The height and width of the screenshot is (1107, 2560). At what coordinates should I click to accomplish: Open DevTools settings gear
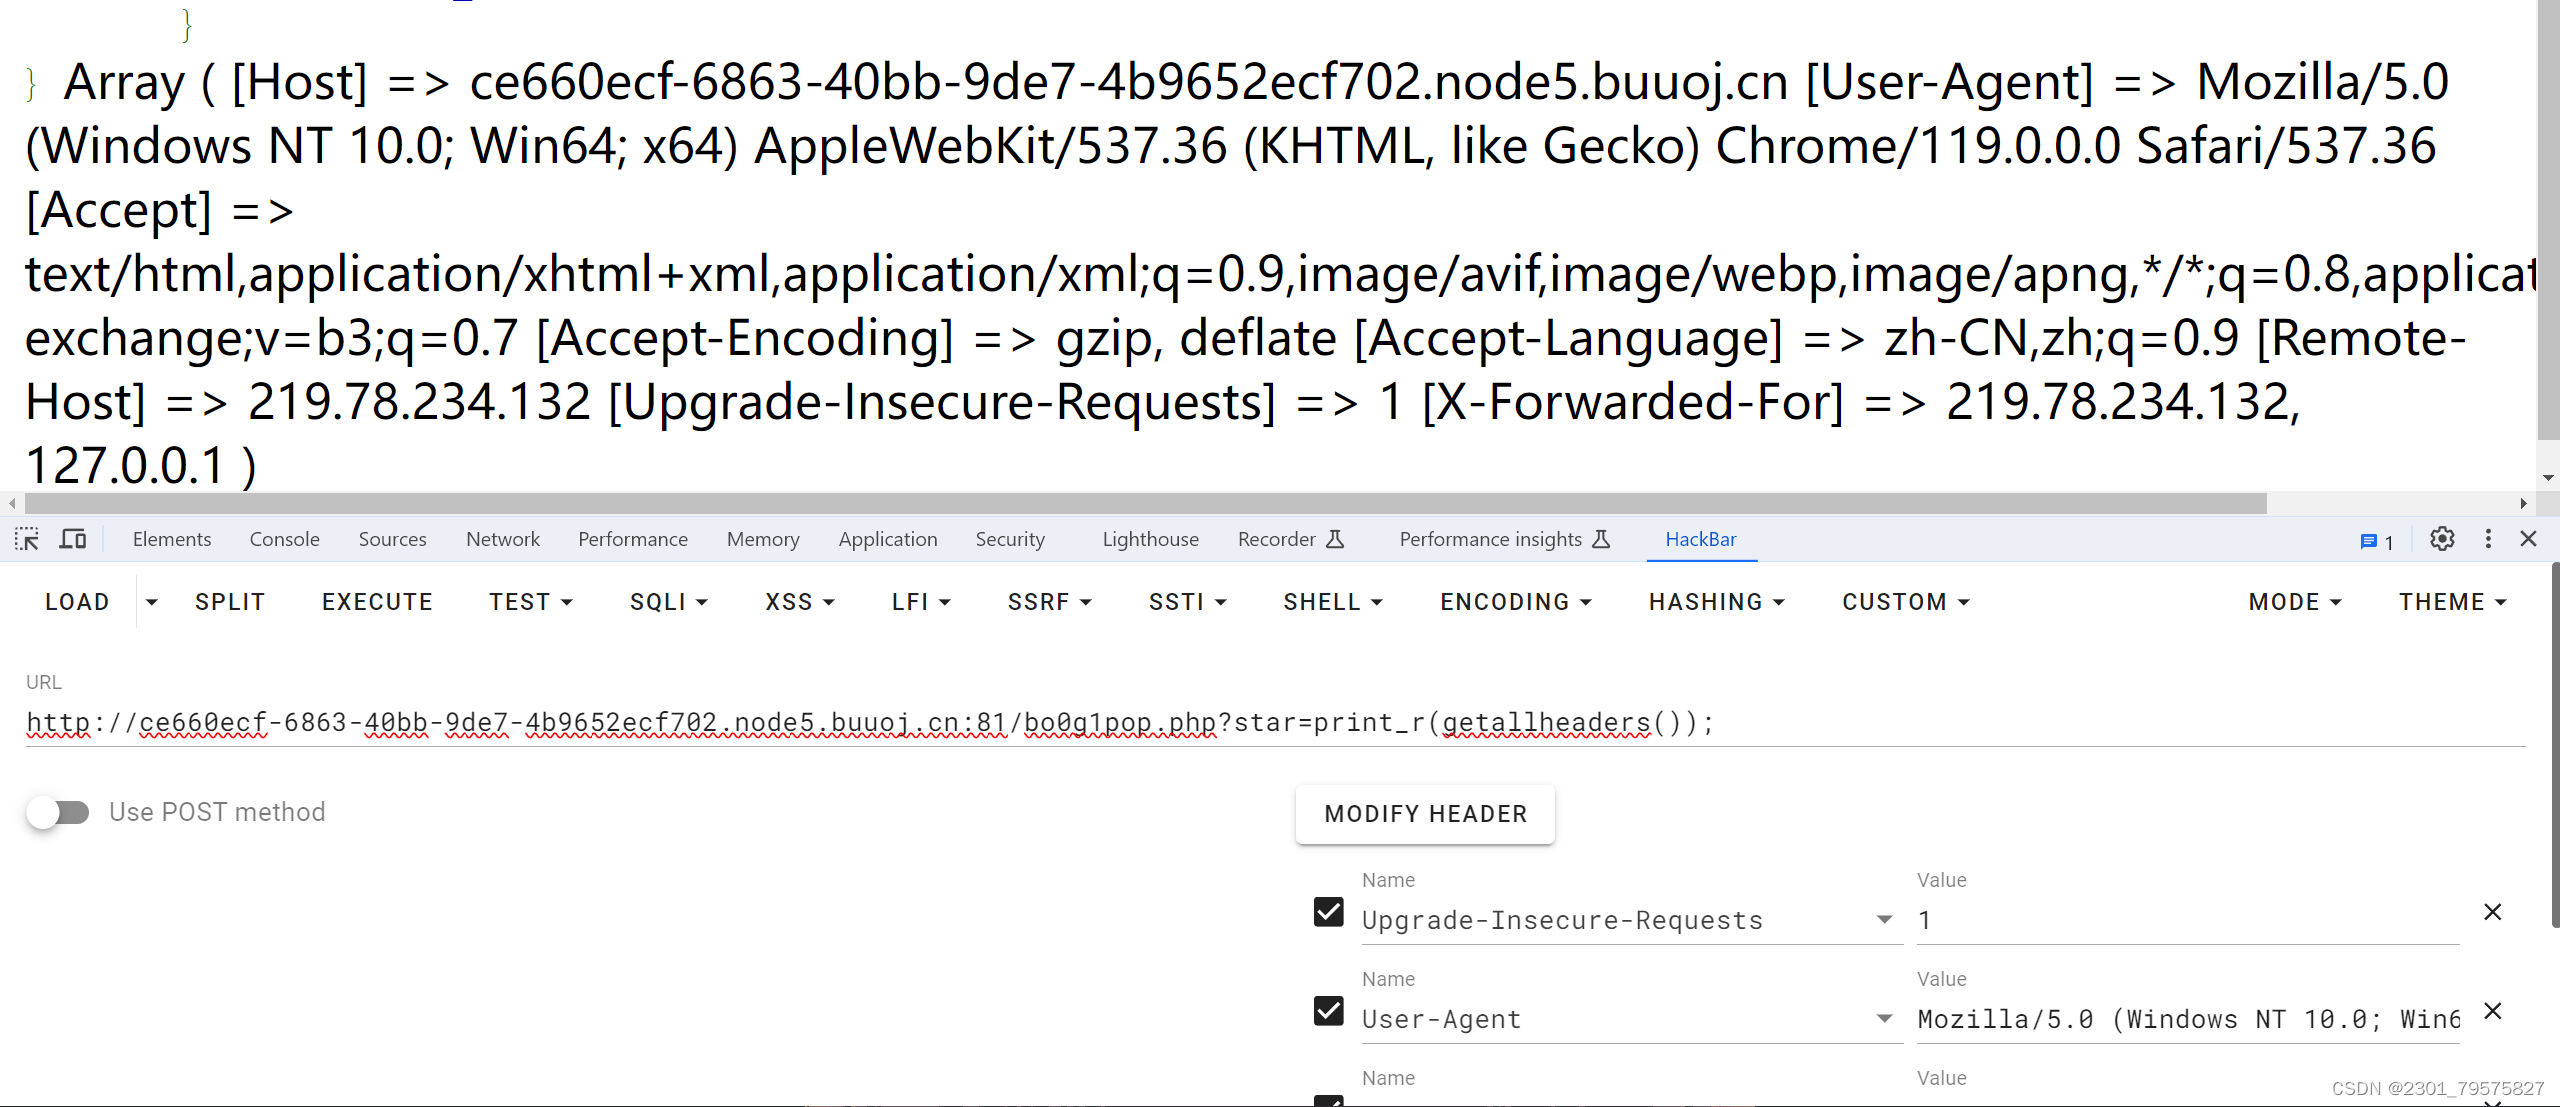pyautogui.click(x=2442, y=539)
